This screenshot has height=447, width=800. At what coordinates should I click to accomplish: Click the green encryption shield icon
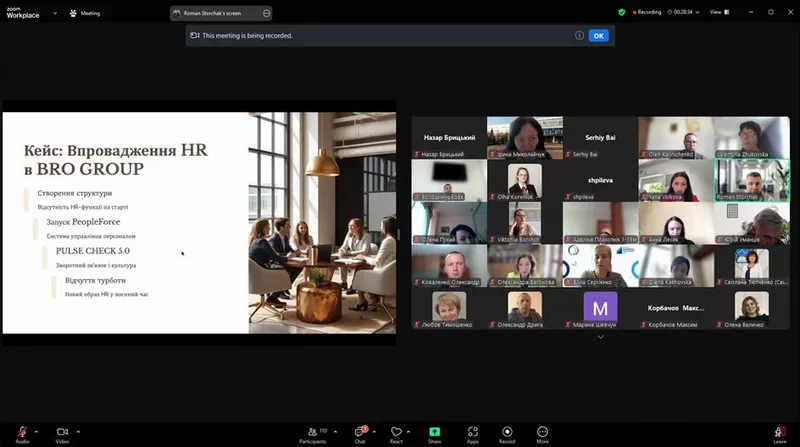[621, 12]
